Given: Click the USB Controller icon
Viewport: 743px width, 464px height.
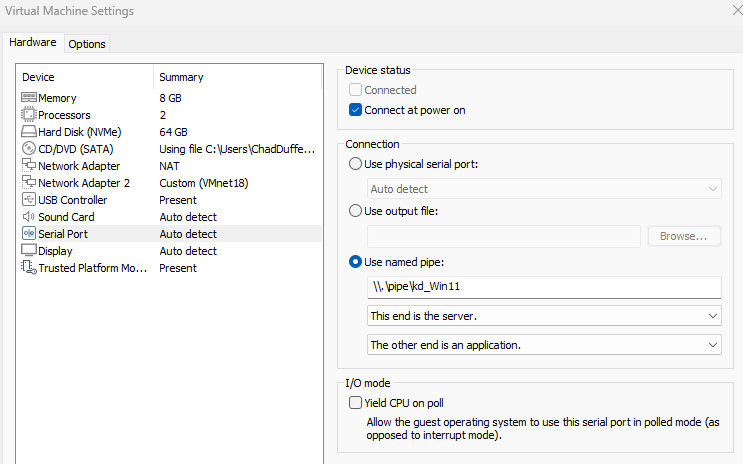Looking at the screenshot, I should [29, 200].
